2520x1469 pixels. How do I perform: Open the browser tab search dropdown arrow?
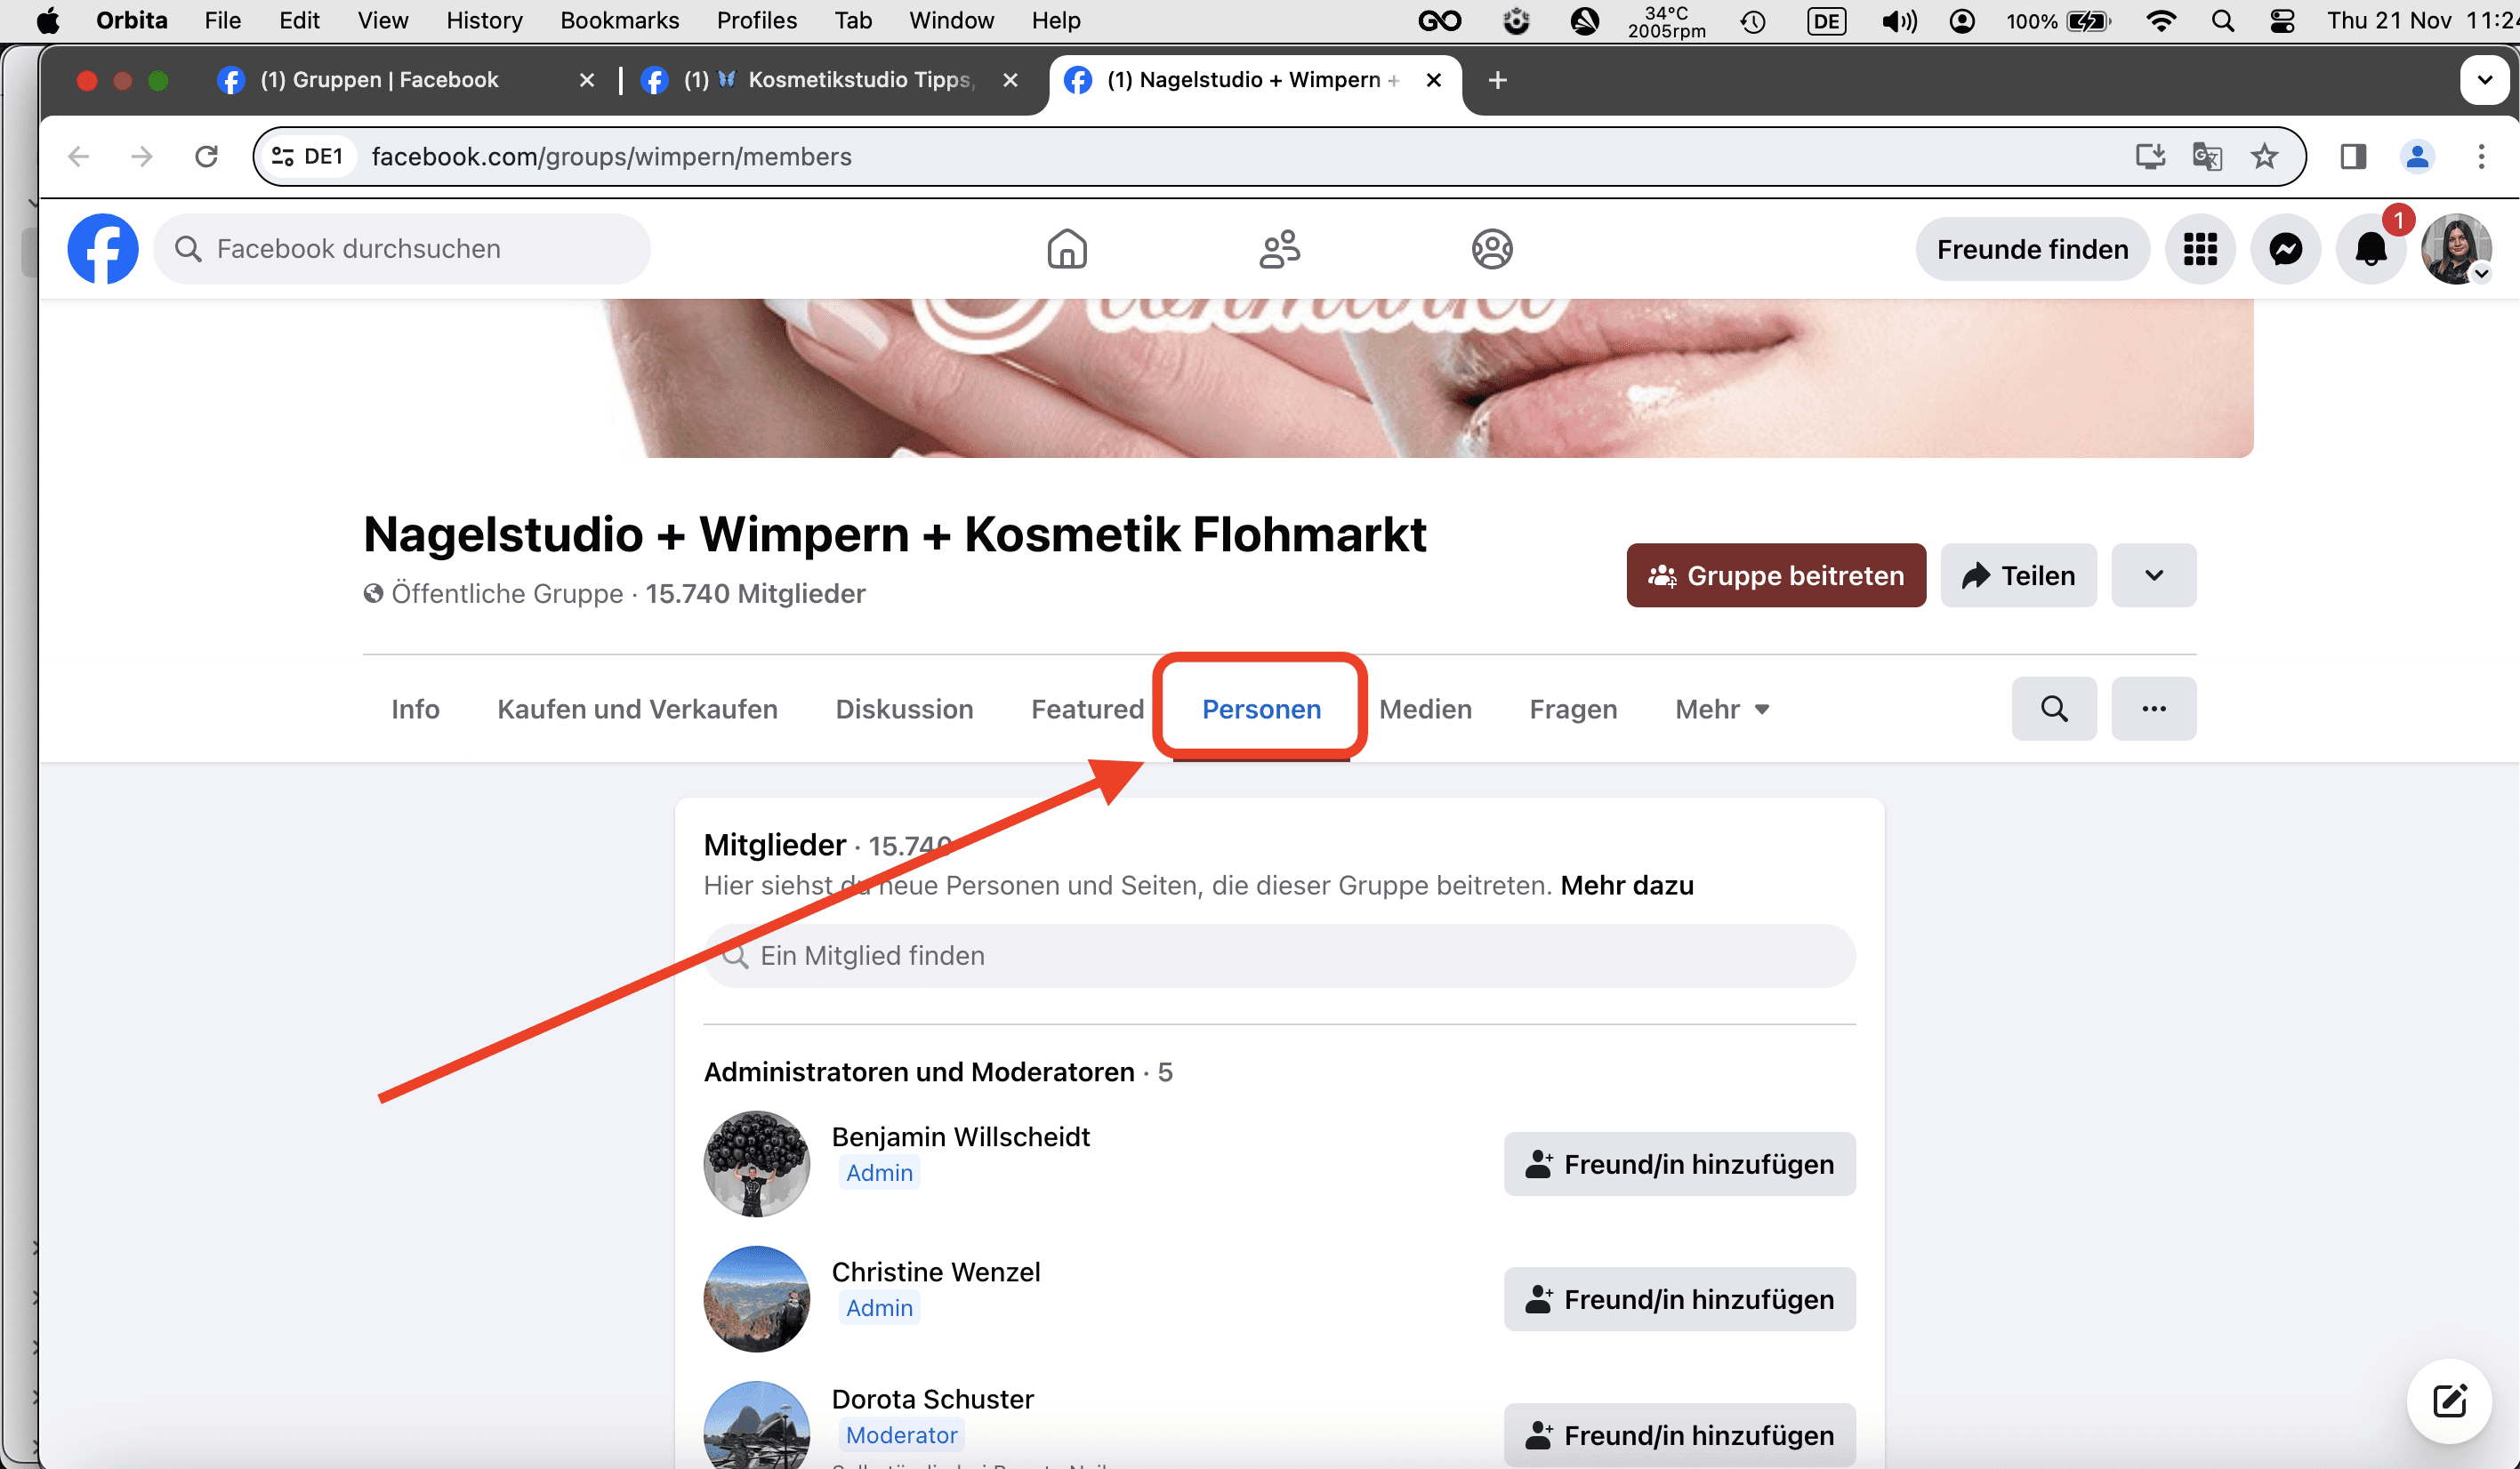2485,80
